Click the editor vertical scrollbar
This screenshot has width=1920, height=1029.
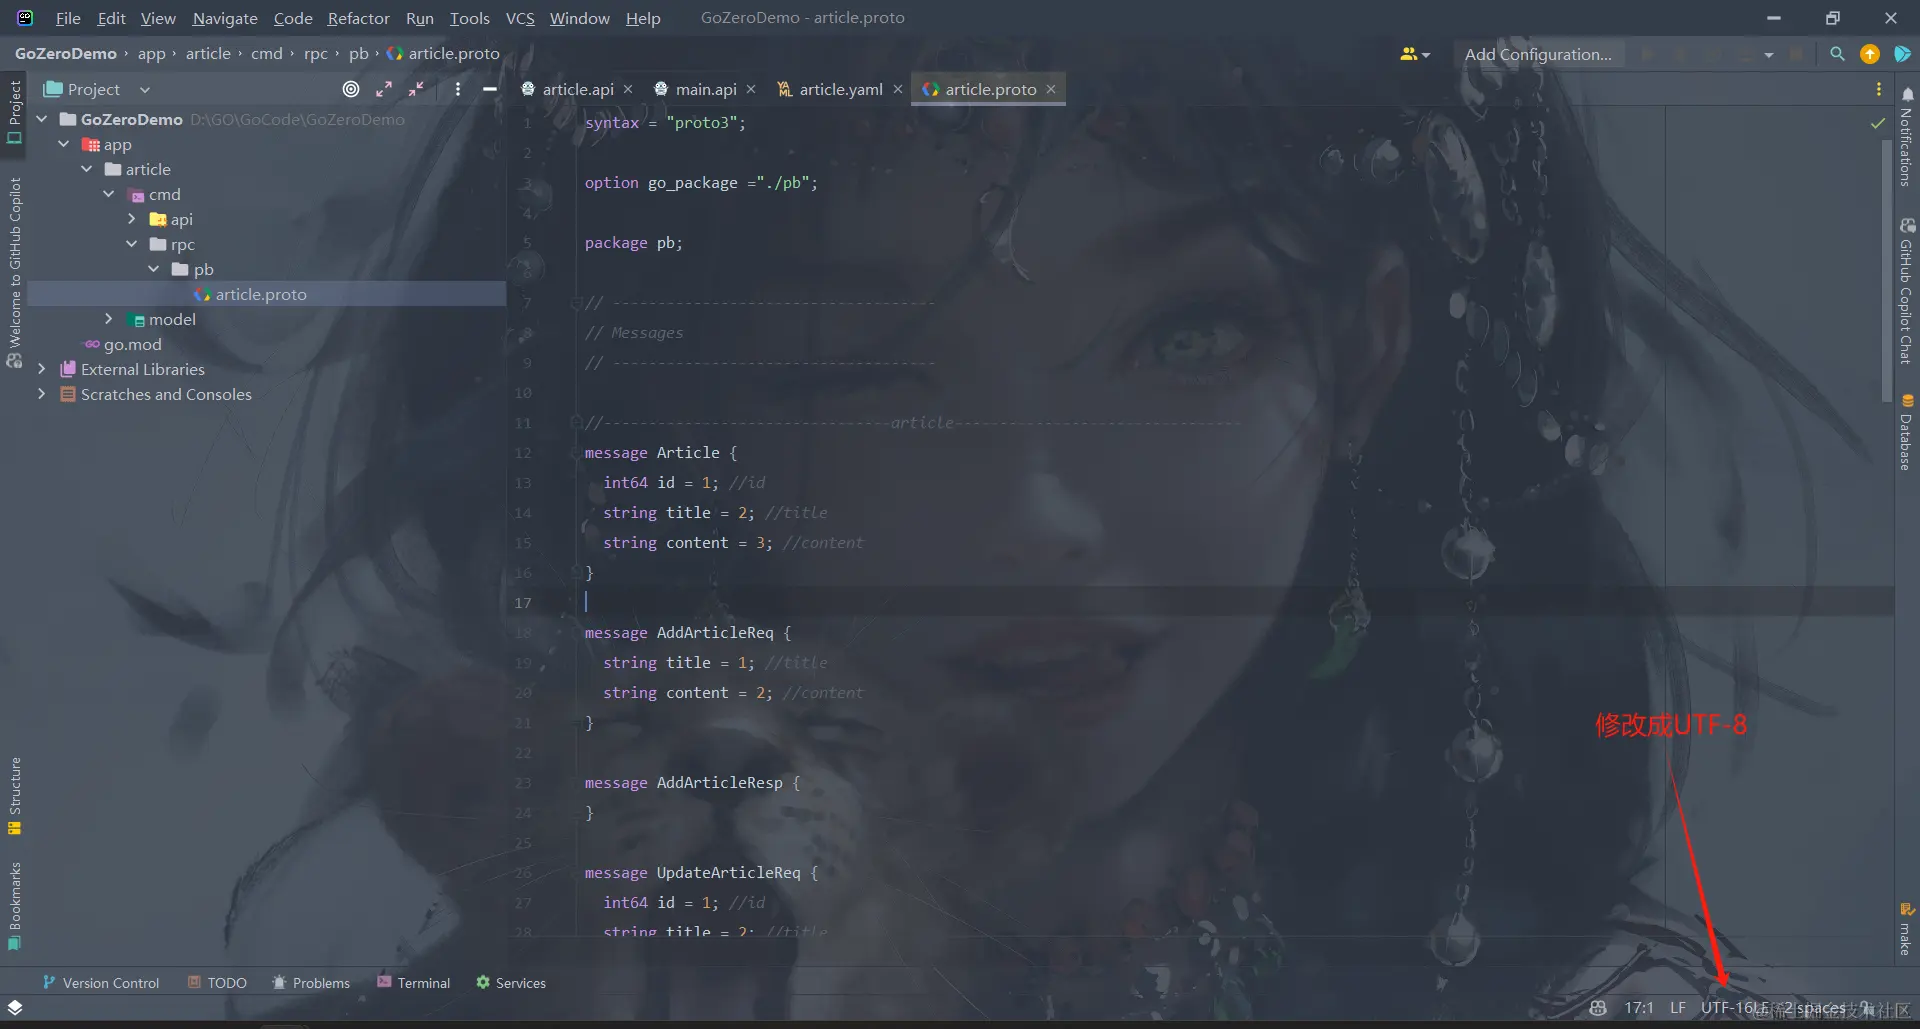(1888, 270)
